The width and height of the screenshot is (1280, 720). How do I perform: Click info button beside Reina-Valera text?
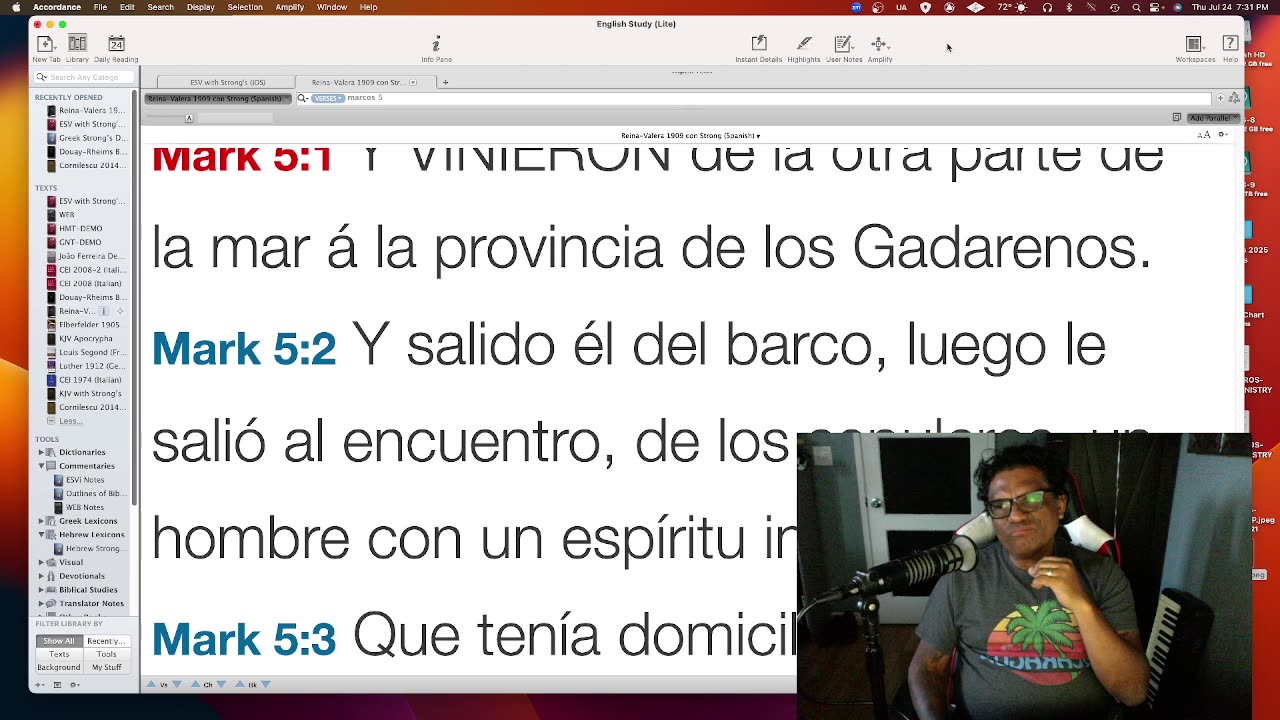(104, 311)
